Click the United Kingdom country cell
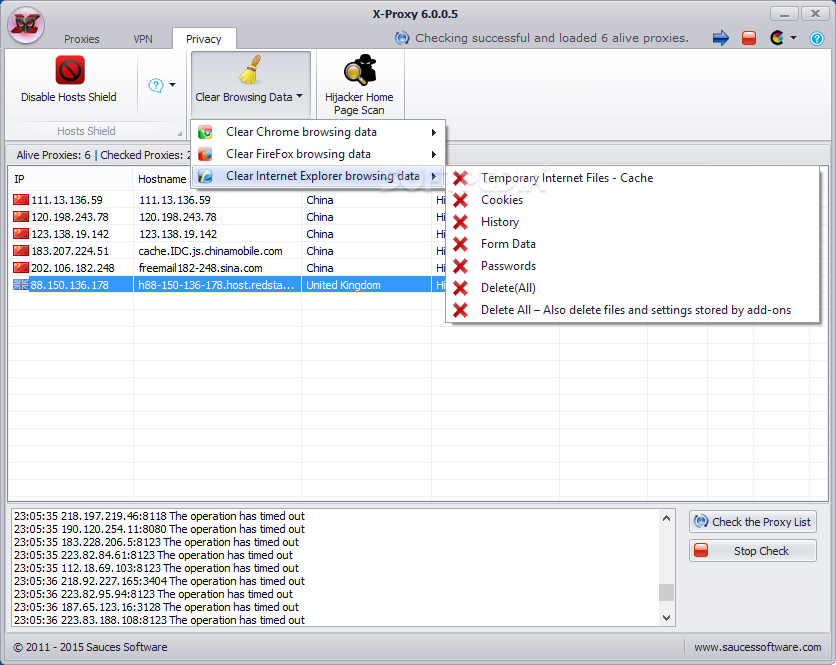This screenshot has width=836, height=665. coord(366,285)
